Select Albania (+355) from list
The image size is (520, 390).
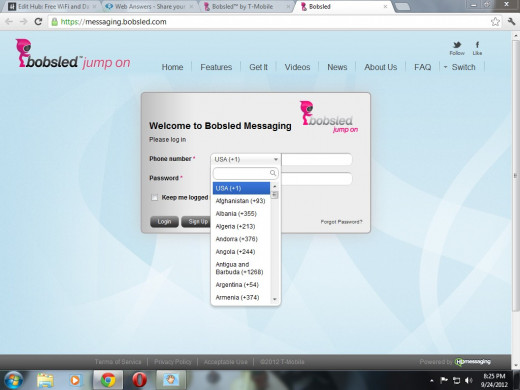coord(241,214)
